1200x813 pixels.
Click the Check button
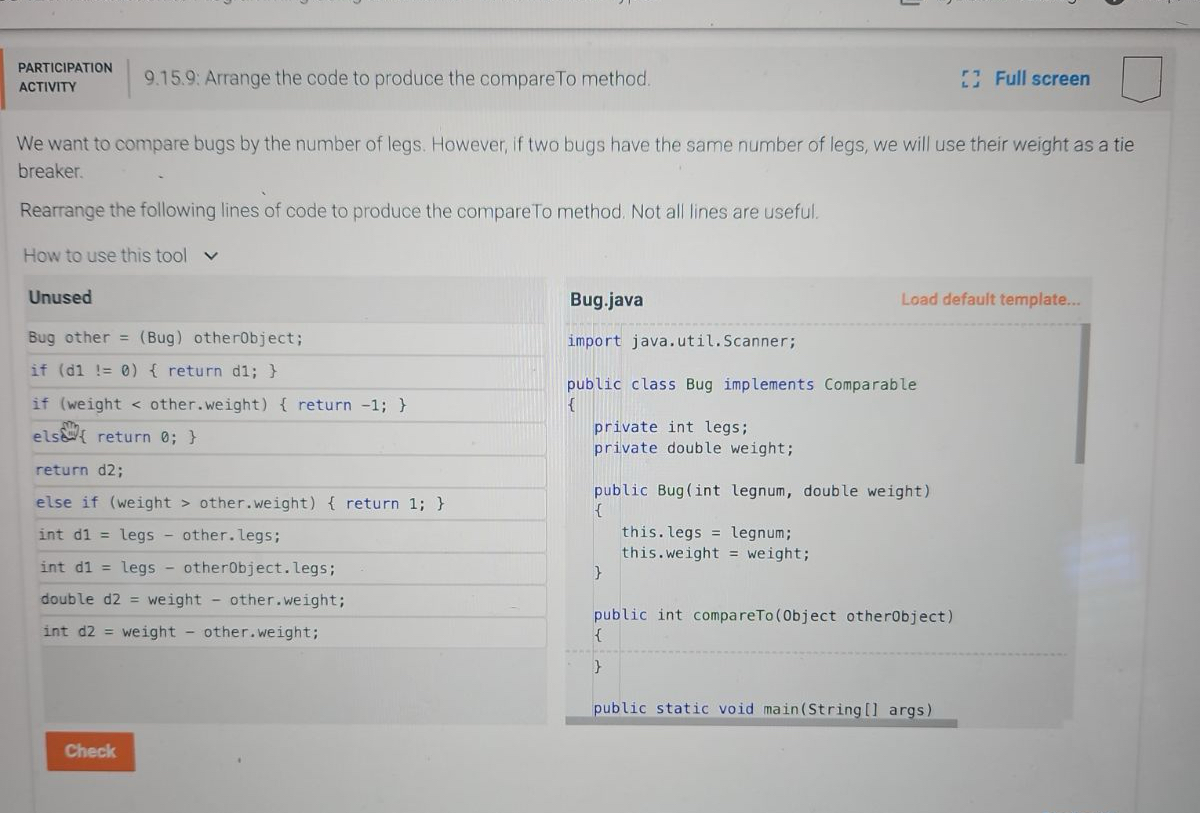pyautogui.click(x=90, y=751)
